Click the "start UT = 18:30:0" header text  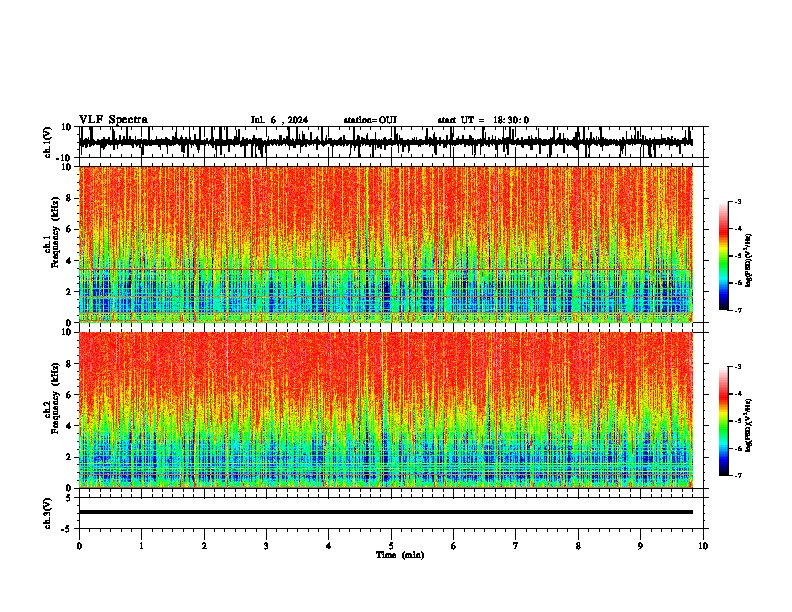[483, 120]
